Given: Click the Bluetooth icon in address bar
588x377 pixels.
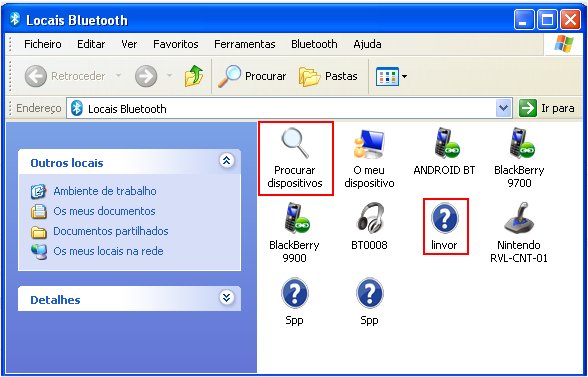Looking at the screenshot, I should click(x=77, y=109).
